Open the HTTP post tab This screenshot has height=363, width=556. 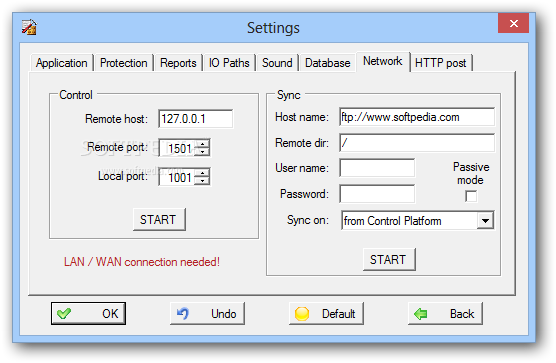pos(441,63)
